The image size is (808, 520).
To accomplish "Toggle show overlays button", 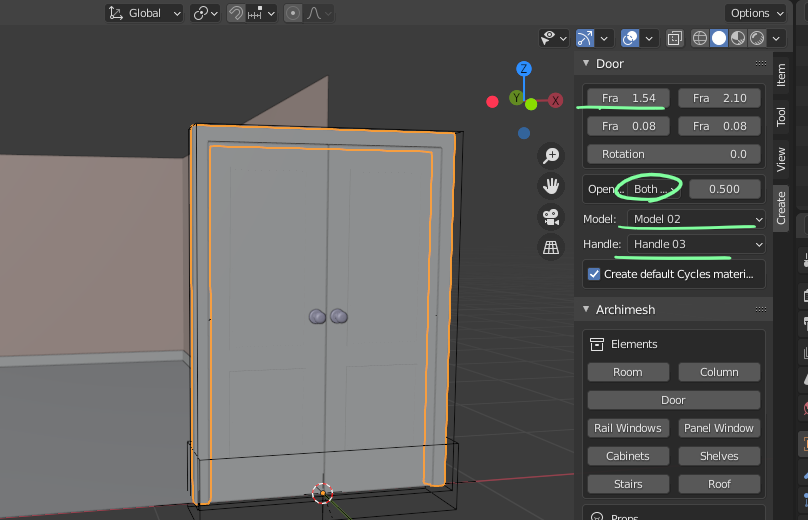I will (x=630, y=38).
